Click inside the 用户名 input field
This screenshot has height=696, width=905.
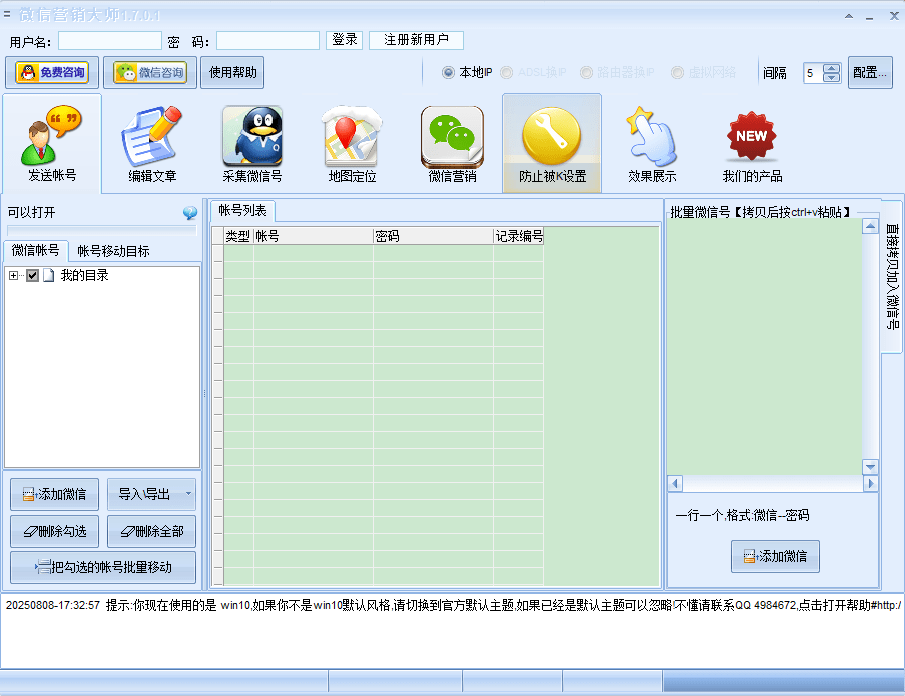[110, 40]
